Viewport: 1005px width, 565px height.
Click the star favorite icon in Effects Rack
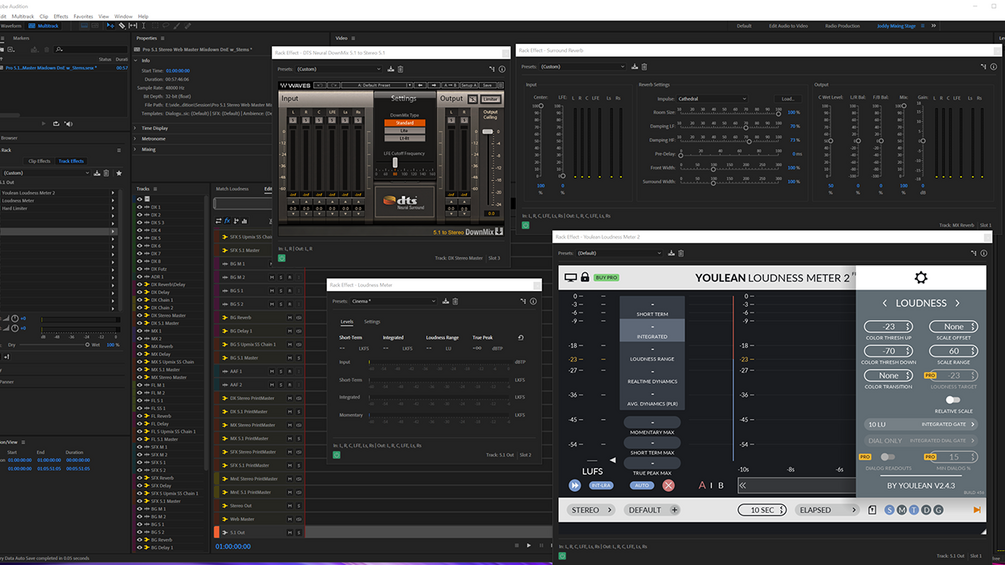pos(119,173)
